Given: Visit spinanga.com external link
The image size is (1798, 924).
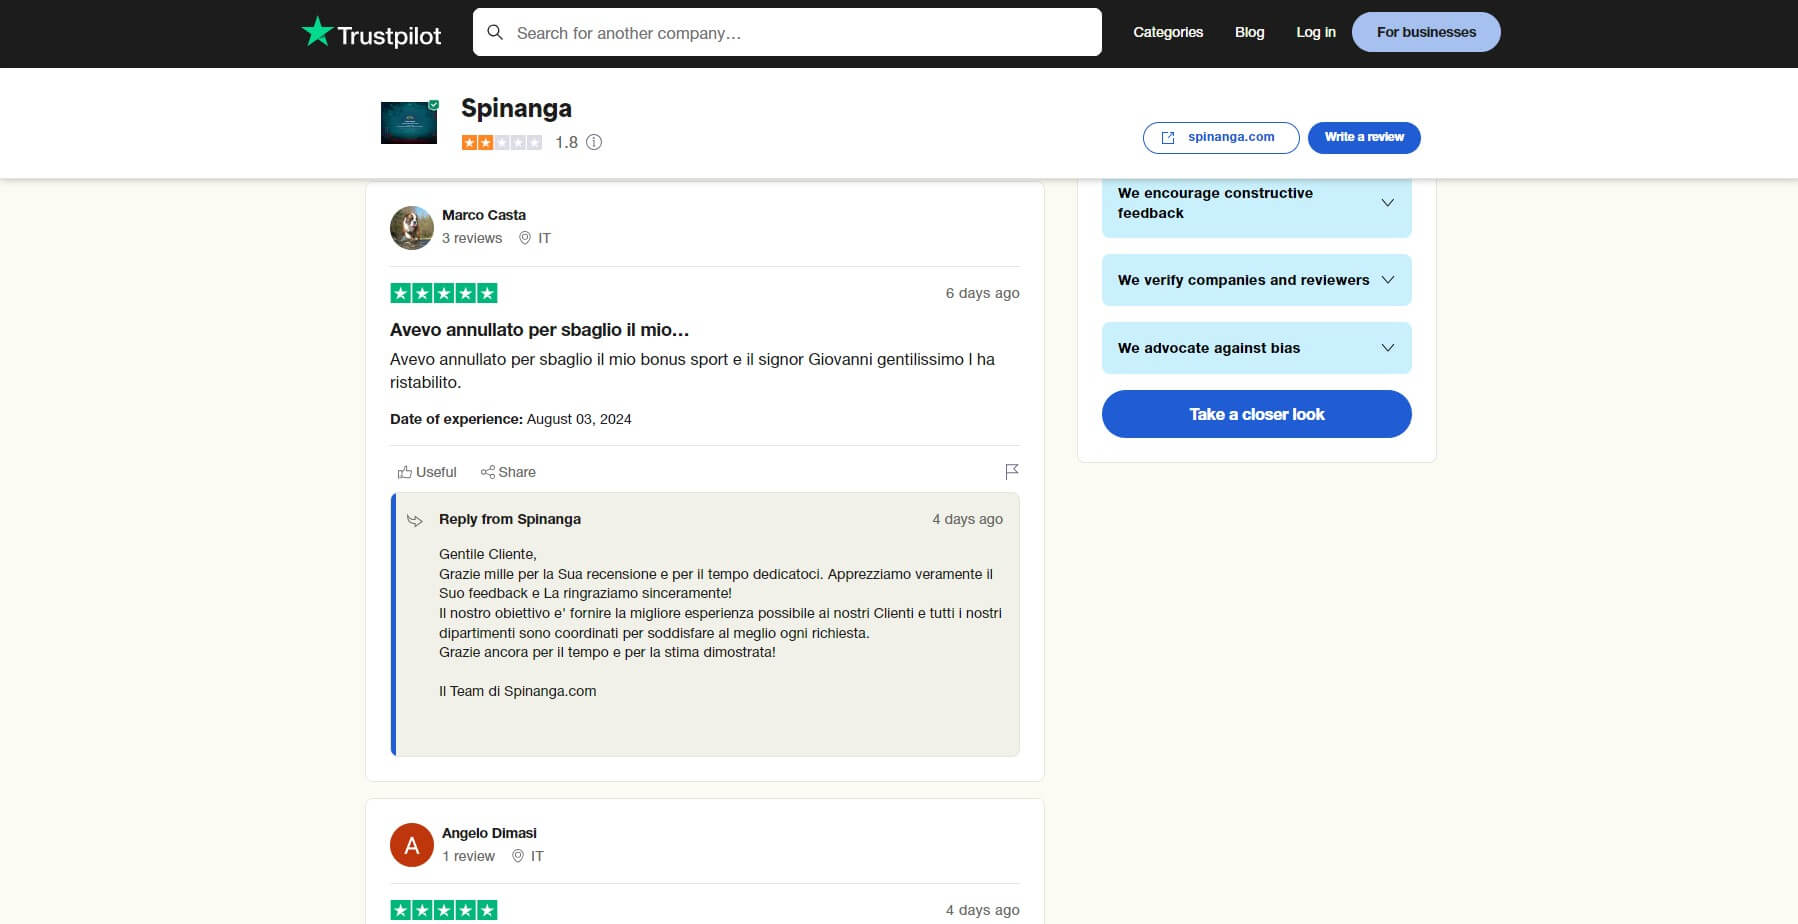Looking at the screenshot, I should pyautogui.click(x=1220, y=137).
